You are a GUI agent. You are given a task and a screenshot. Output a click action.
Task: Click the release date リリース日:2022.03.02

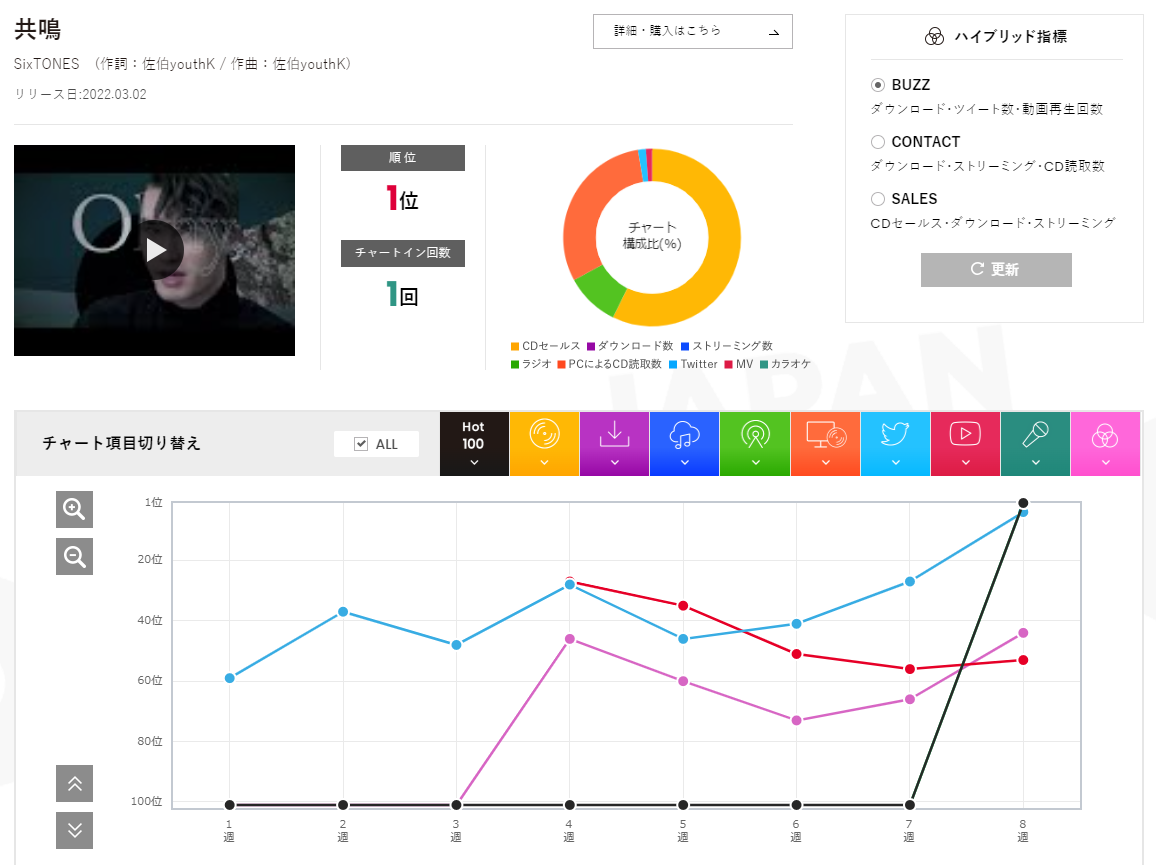pos(80,94)
